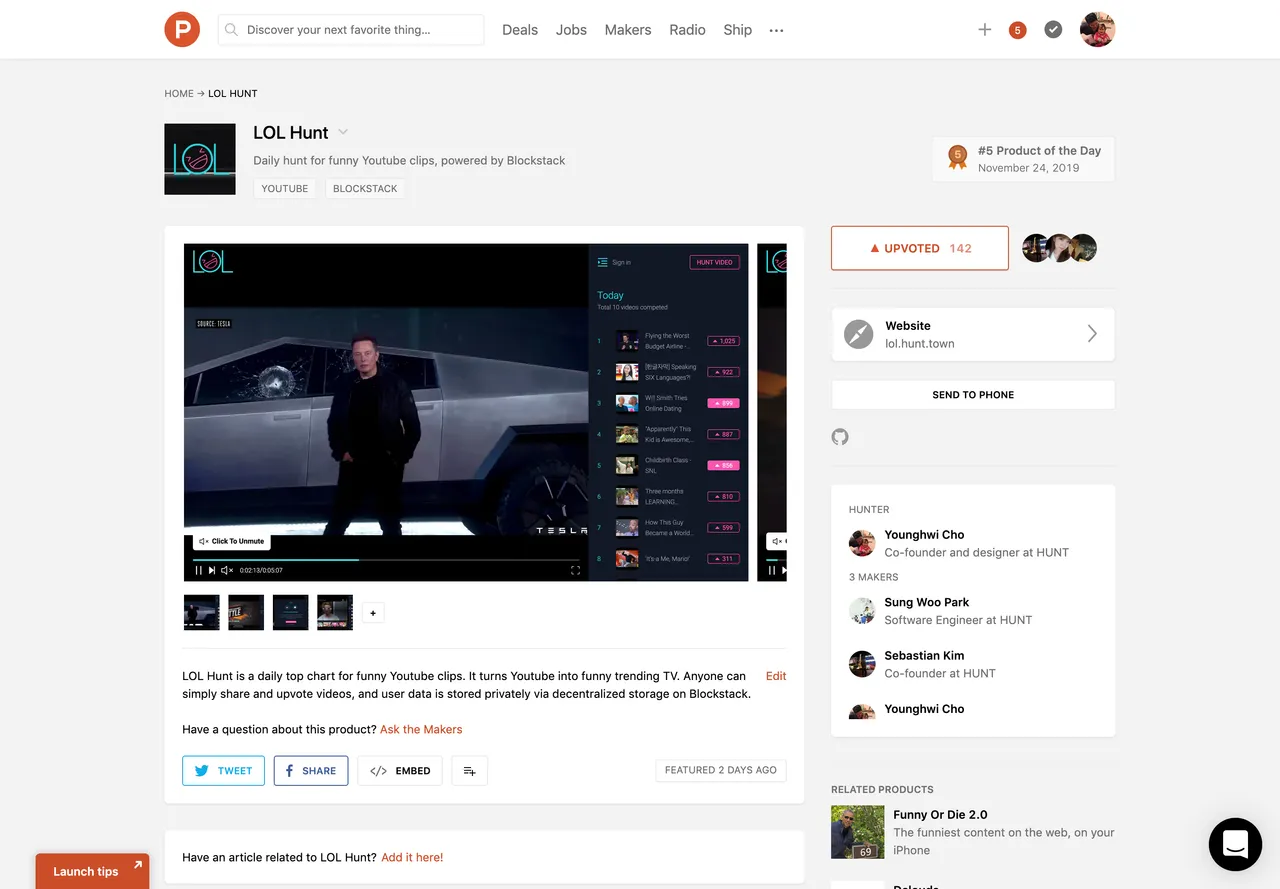The width and height of the screenshot is (1280, 889).
Task: Open notifications badge showing 5
Action: tap(1018, 30)
